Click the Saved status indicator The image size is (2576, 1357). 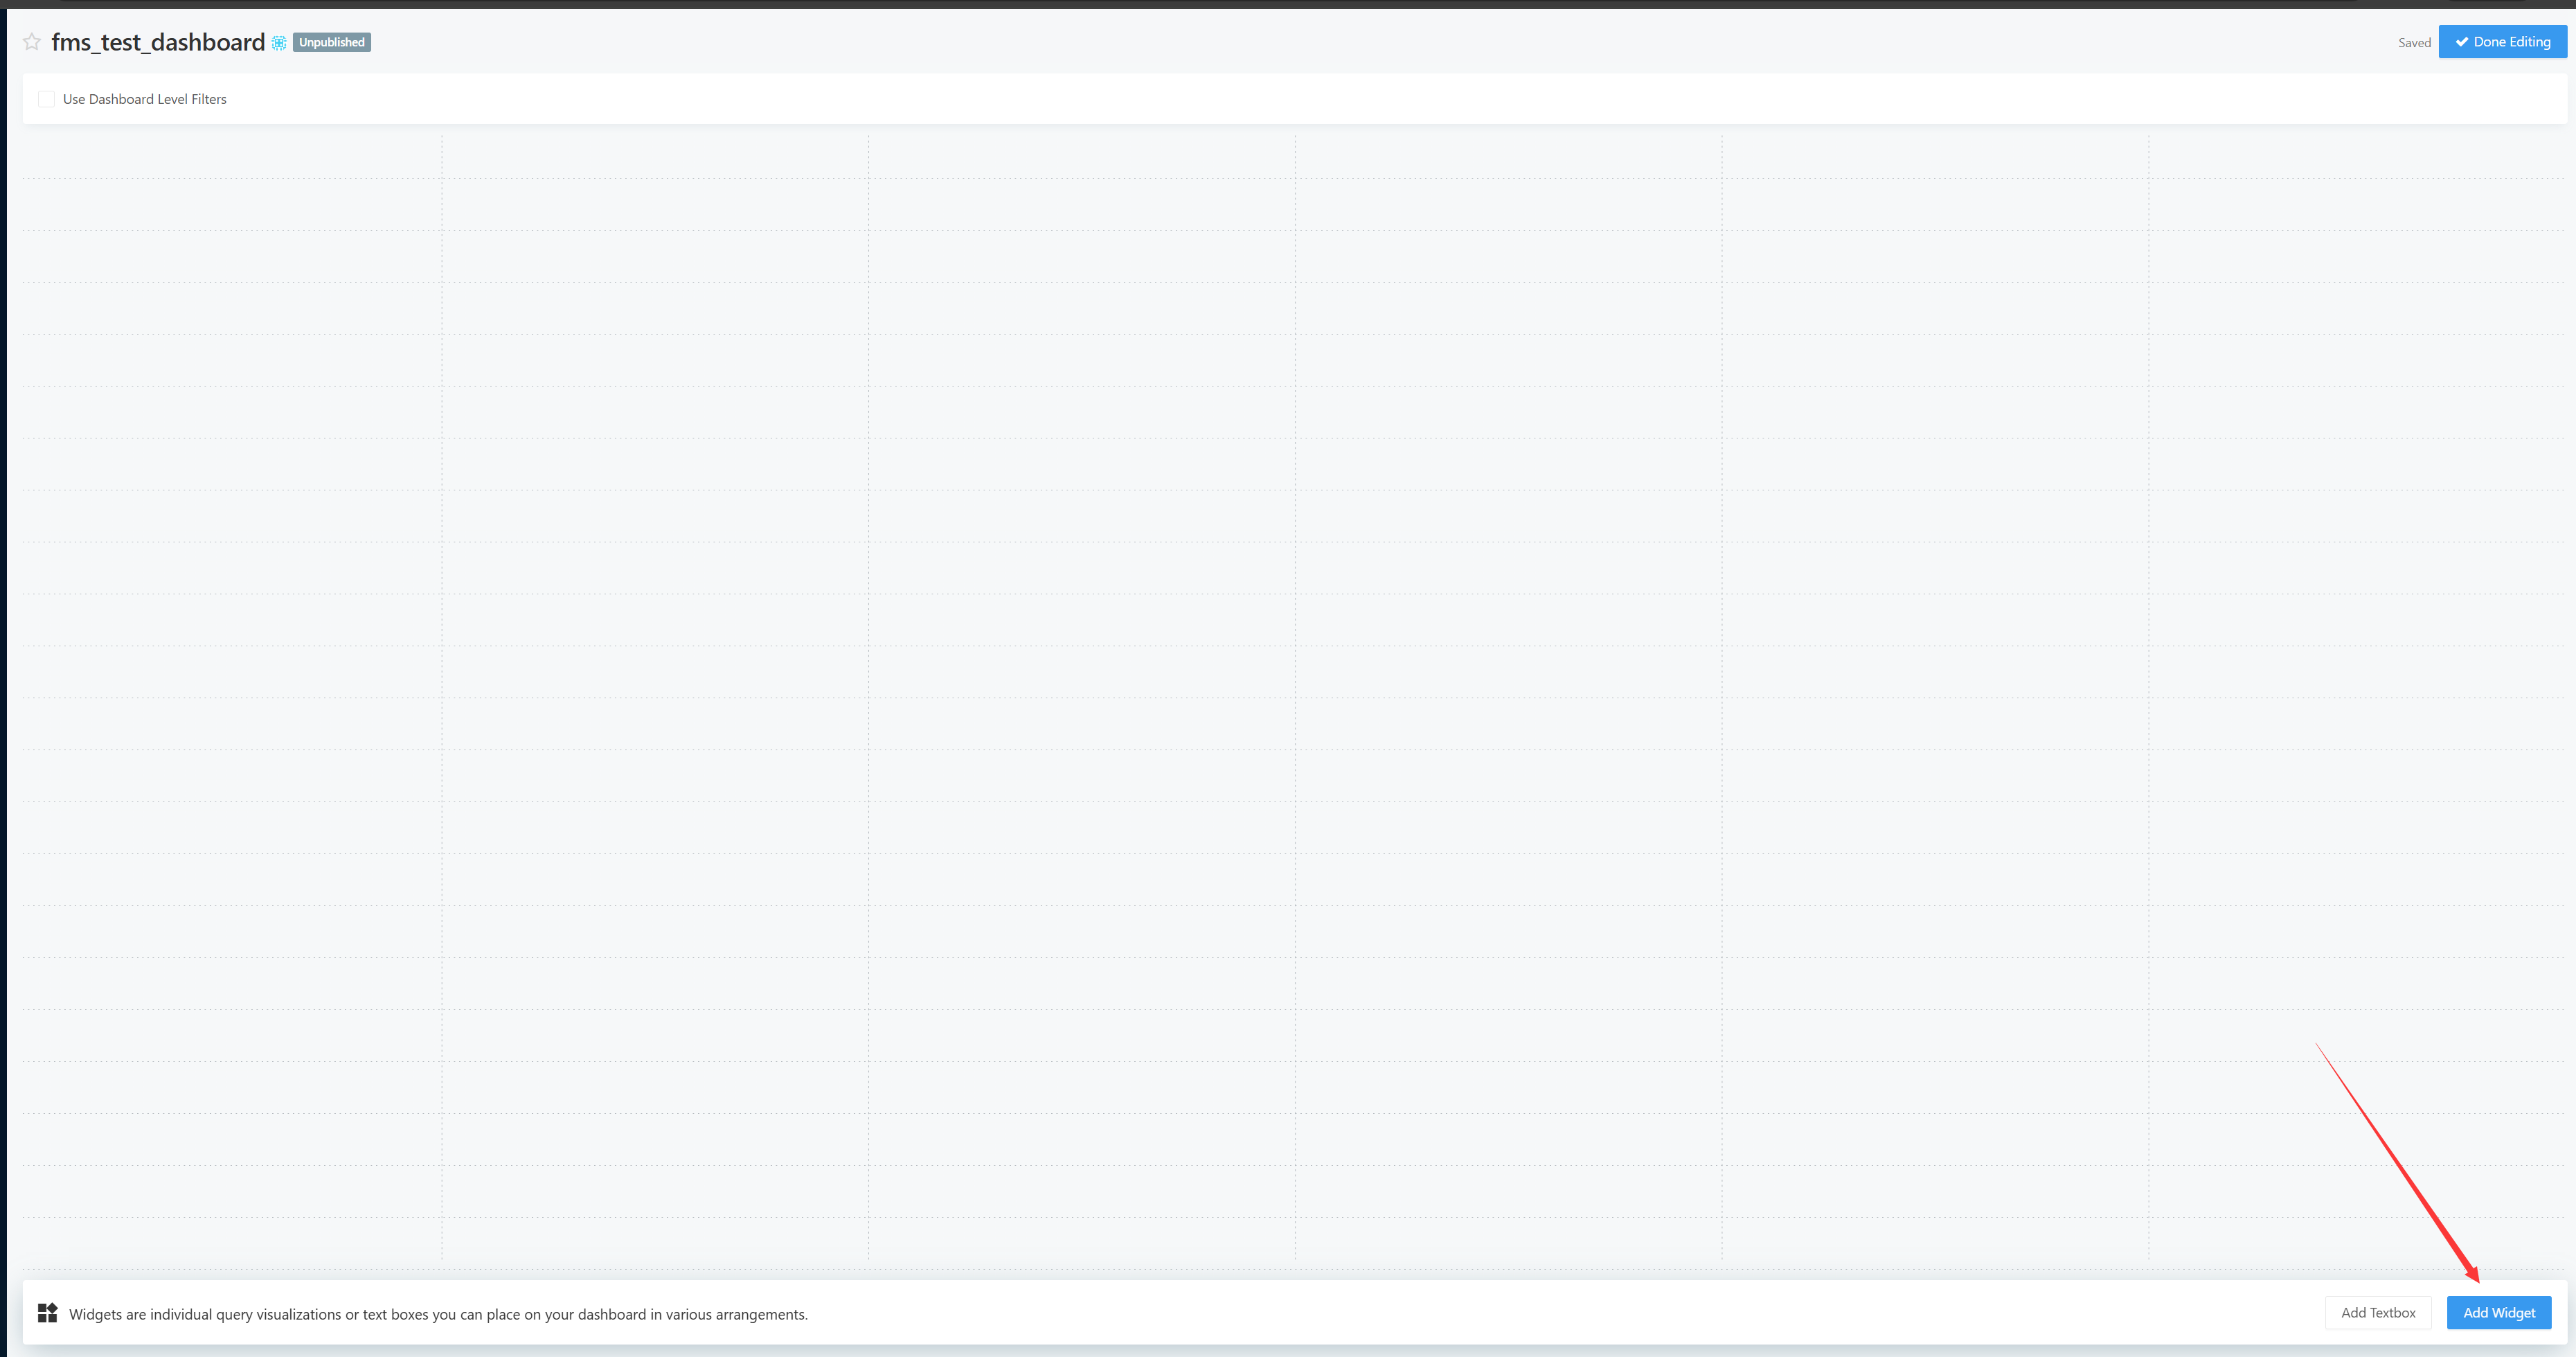[2414, 42]
